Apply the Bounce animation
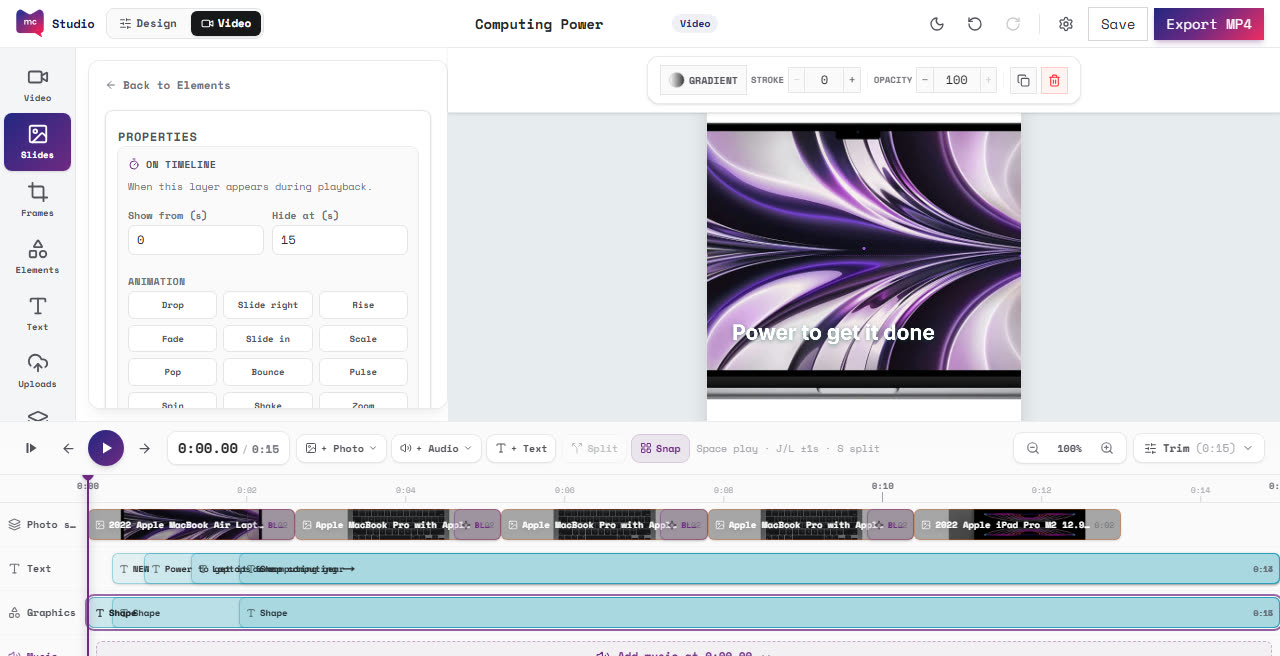 pos(268,372)
